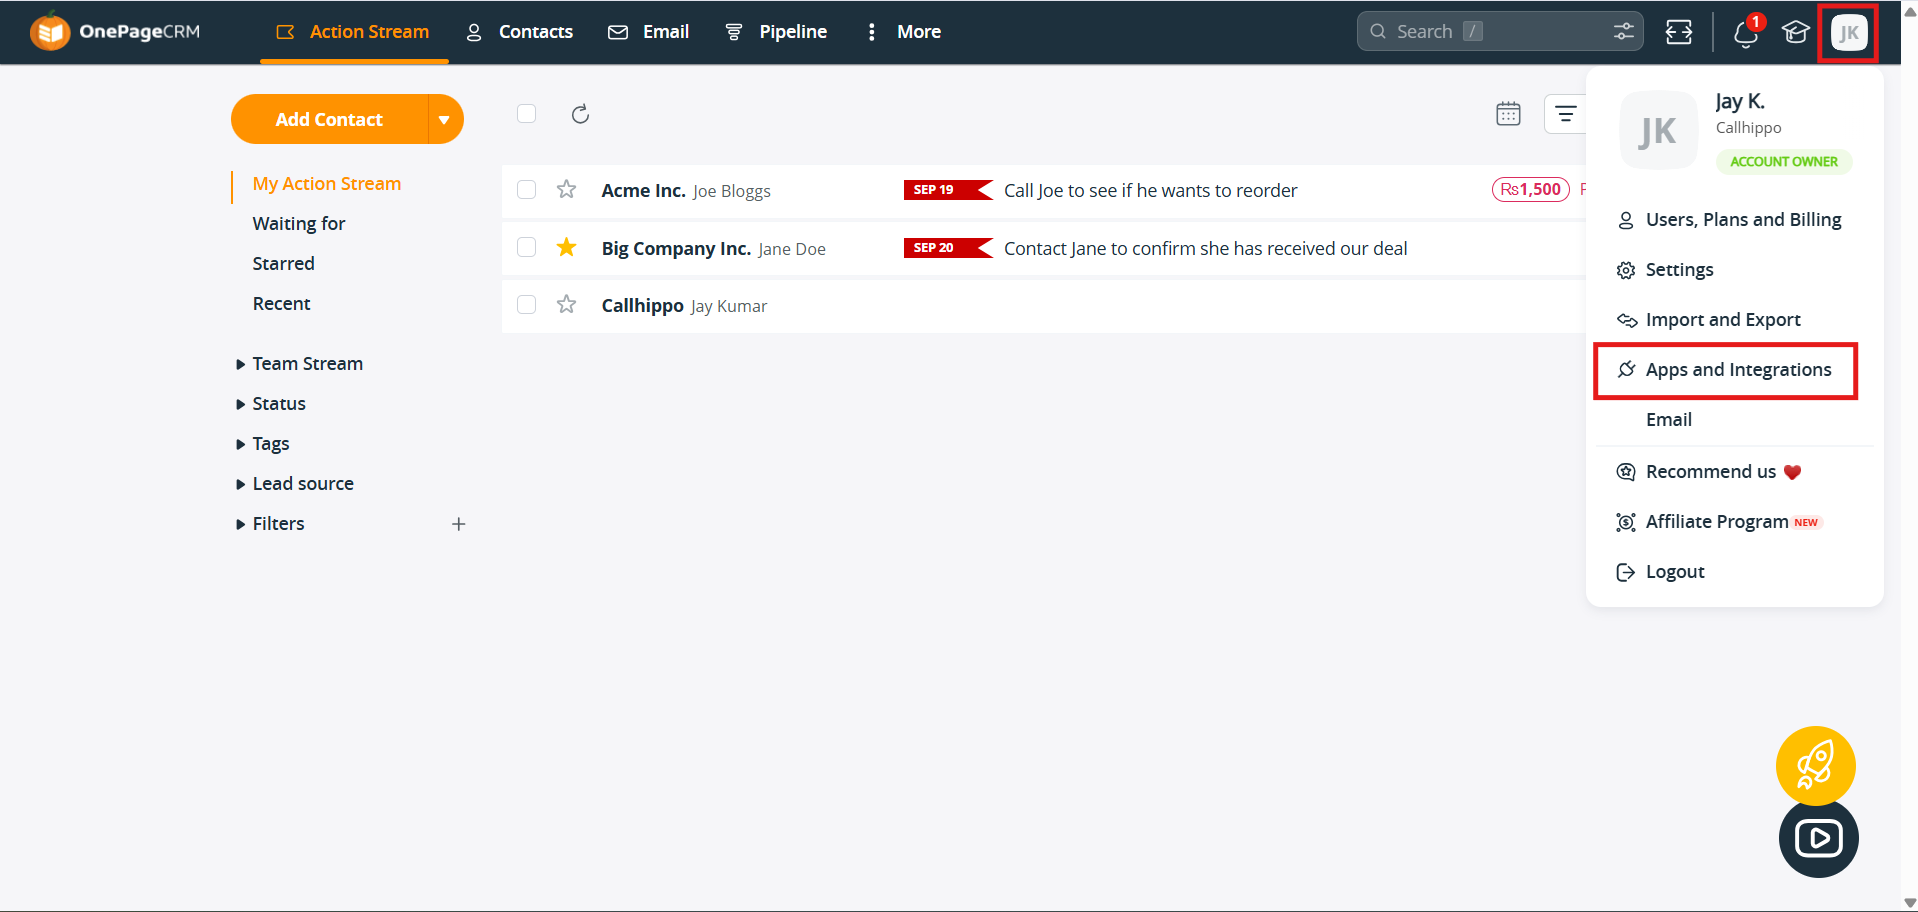Click the ACCOUNT OWNER badge
The height and width of the screenshot is (912, 1918).
click(x=1784, y=162)
